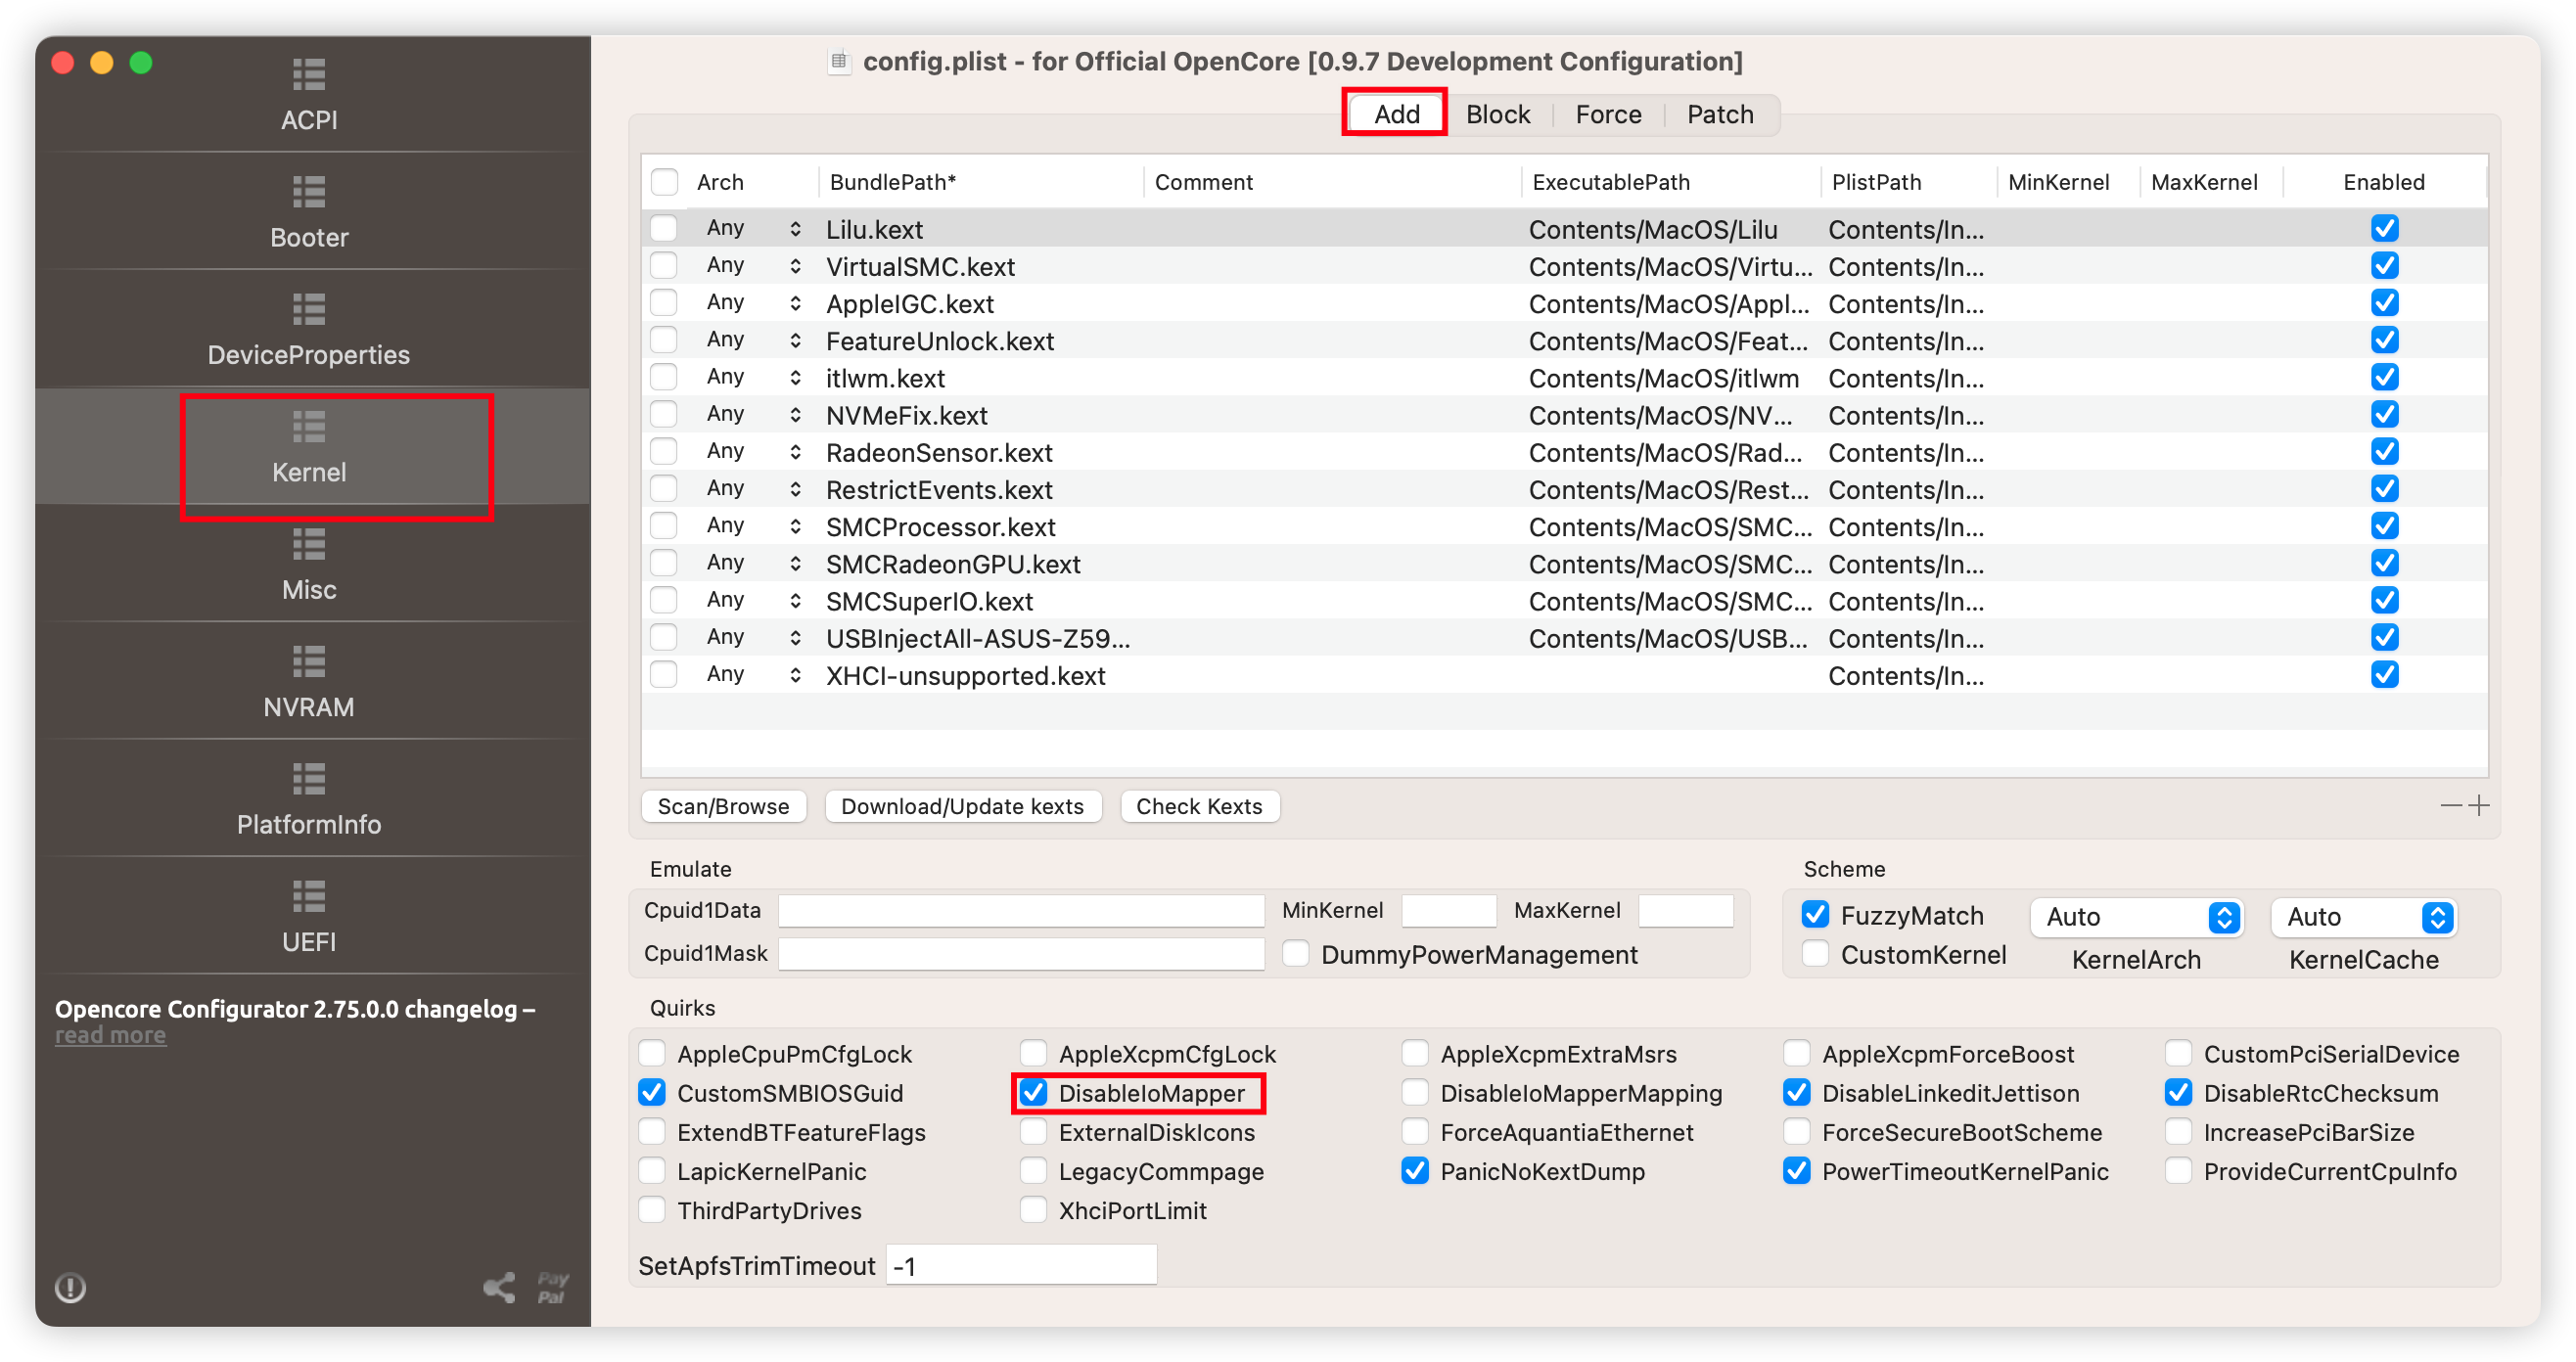2576x1362 pixels.
Task: Go to NVRAM section icon
Action: (308, 662)
